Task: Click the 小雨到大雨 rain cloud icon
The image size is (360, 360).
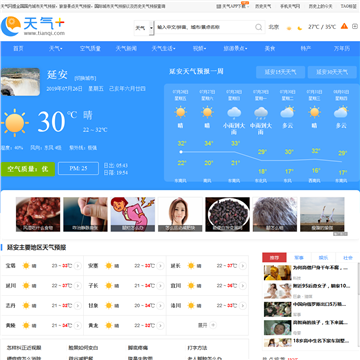Action: [234, 113]
